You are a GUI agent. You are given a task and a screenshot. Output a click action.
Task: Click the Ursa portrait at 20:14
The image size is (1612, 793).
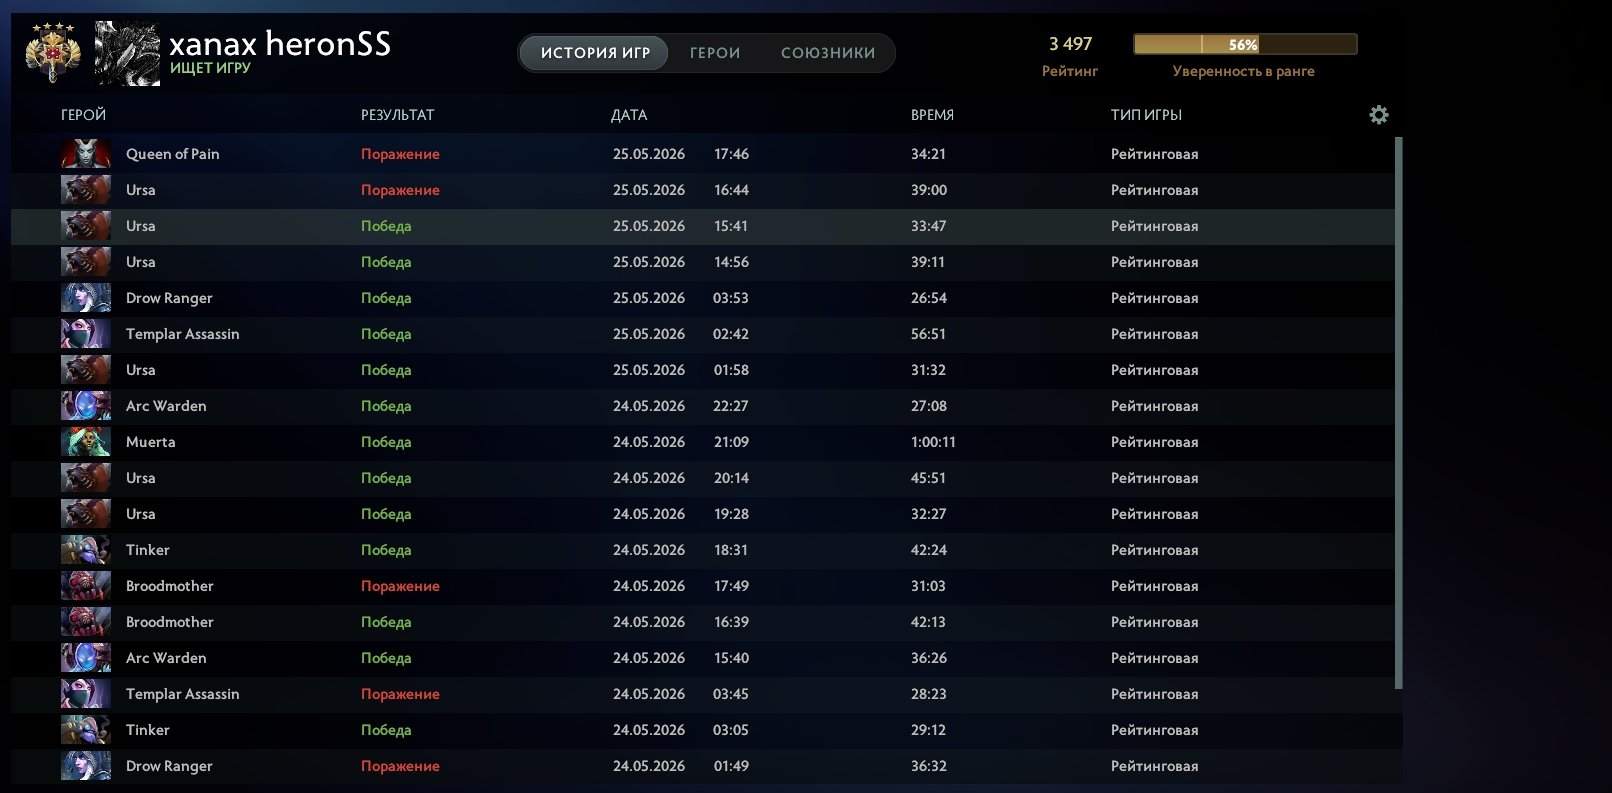pos(86,478)
